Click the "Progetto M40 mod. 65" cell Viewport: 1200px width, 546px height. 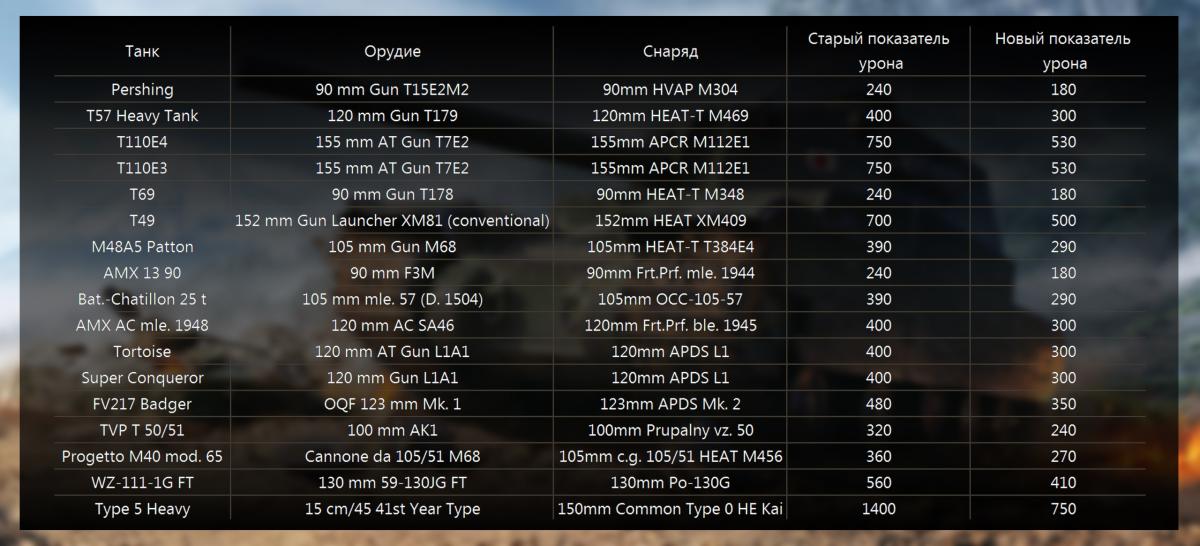(142, 456)
